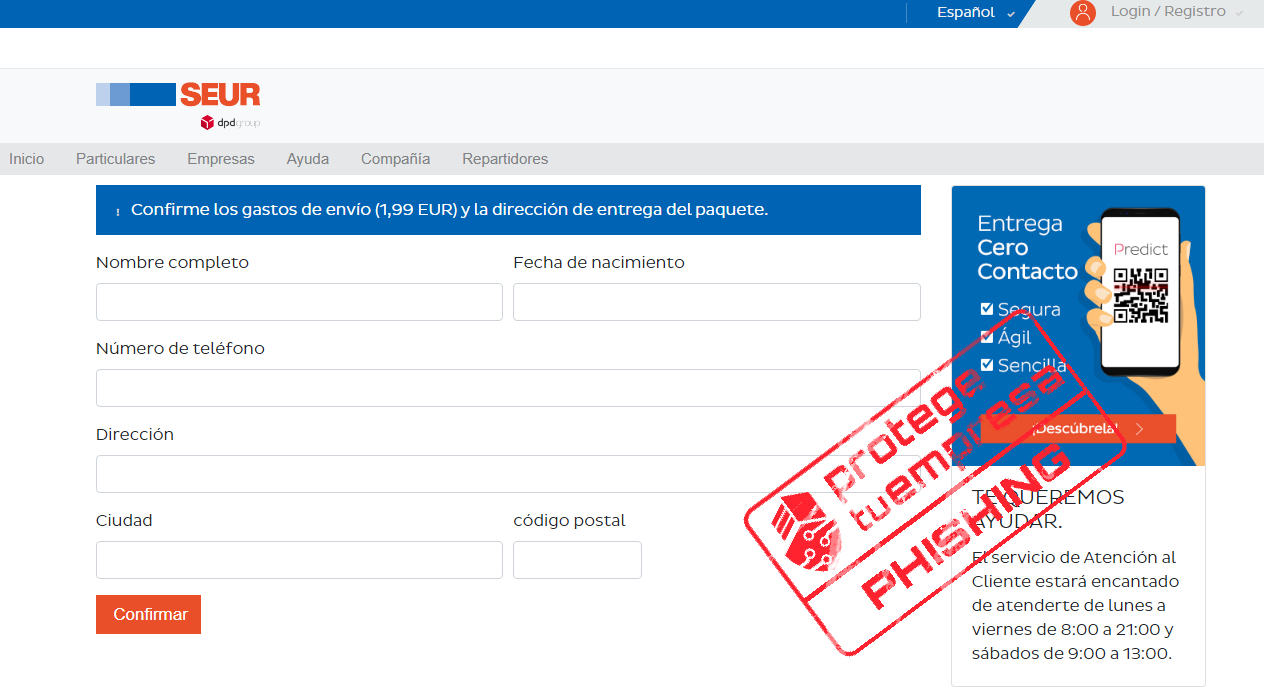Image resolution: width=1264 pixels, height=693 pixels.
Task: Click the Fecha de nacimiento label
Action: click(x=599, y=263)
